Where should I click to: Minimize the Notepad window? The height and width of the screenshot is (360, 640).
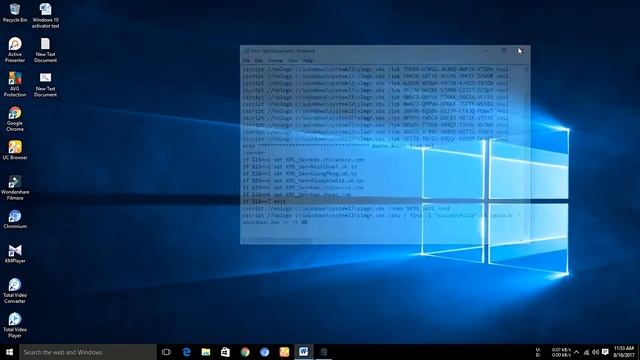(x=487, y=51)
